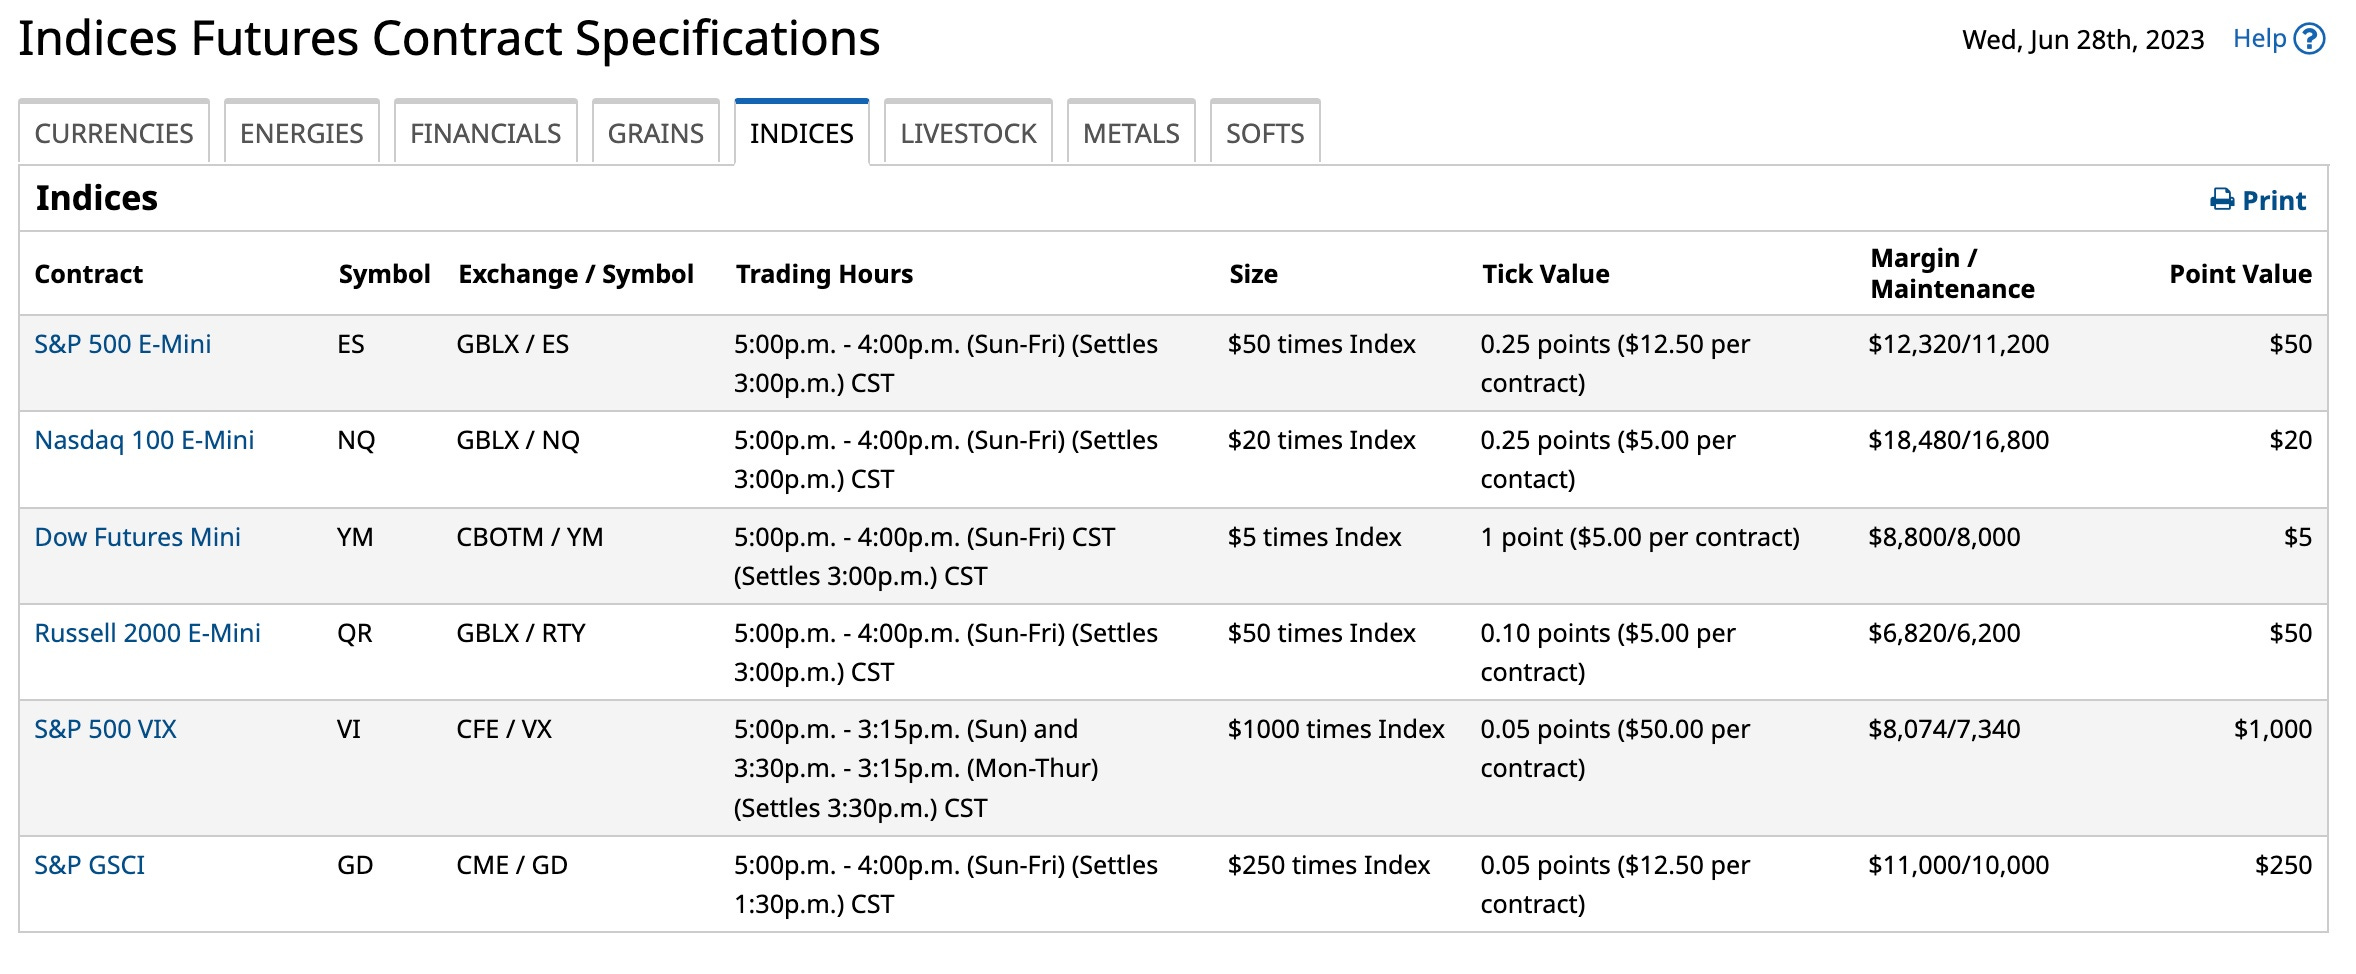Click the $1000 times Index size cell
Image resolution: width=2356 pixels, height=974 pixels.
[x=1336, y=729]
